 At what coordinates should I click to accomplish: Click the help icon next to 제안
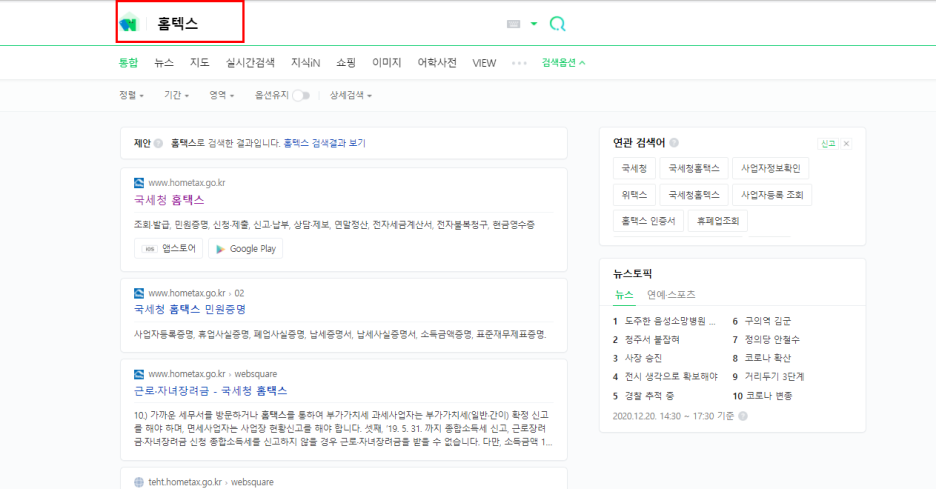coord(158,143)
